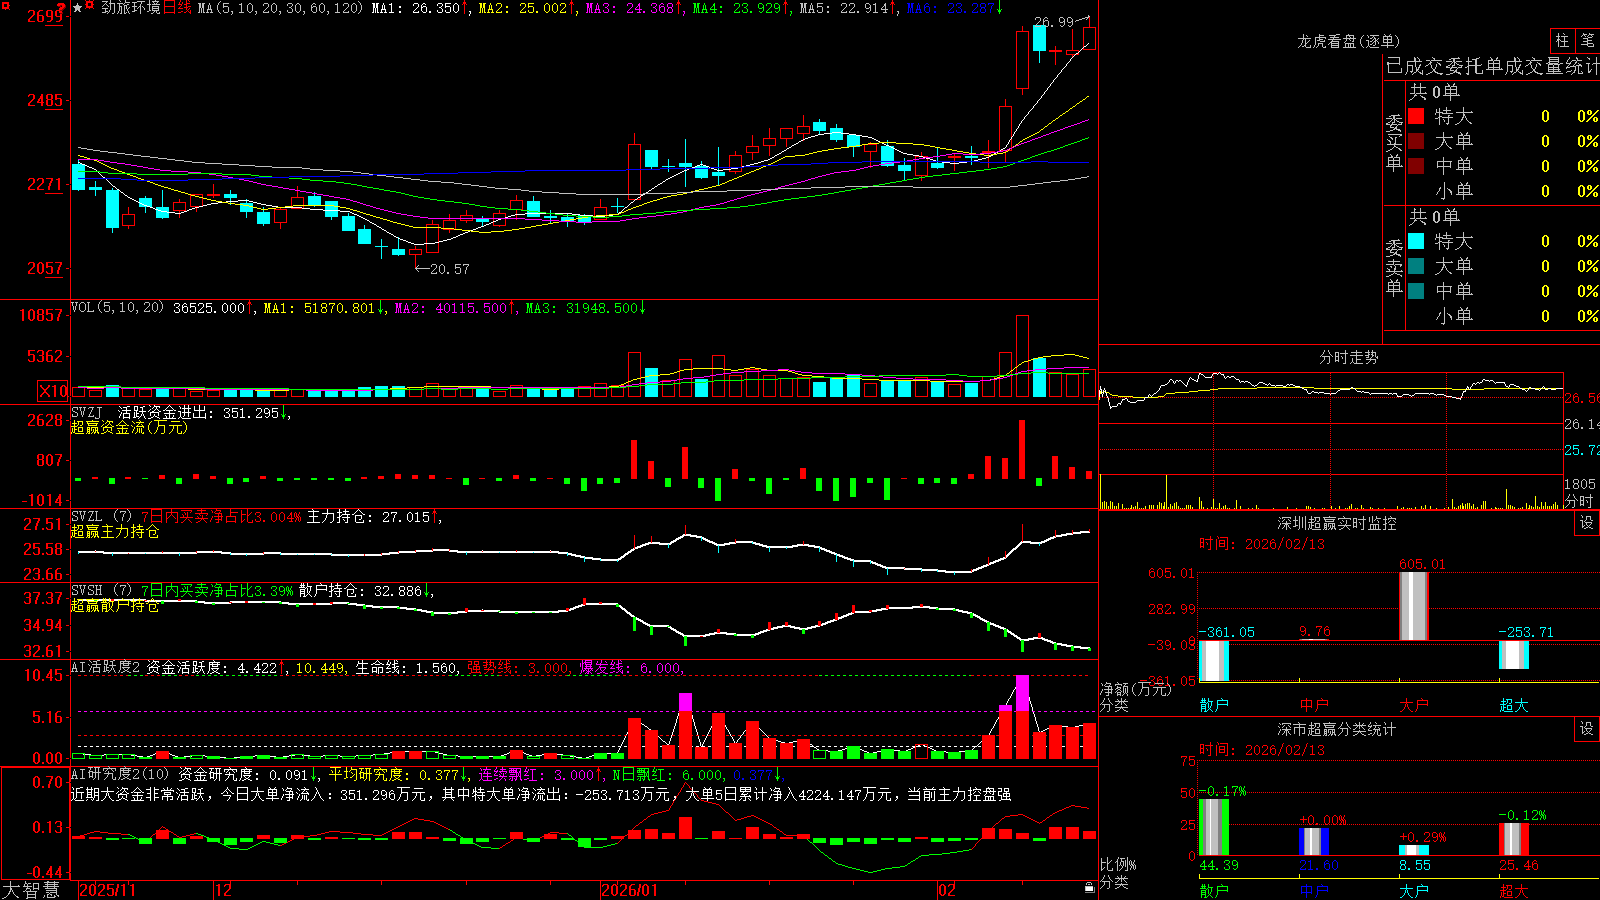The width and height of the screenshot is (1600, 900).
Task: Click the dark red 中单 buy-order swatch
Action: 1416,166
